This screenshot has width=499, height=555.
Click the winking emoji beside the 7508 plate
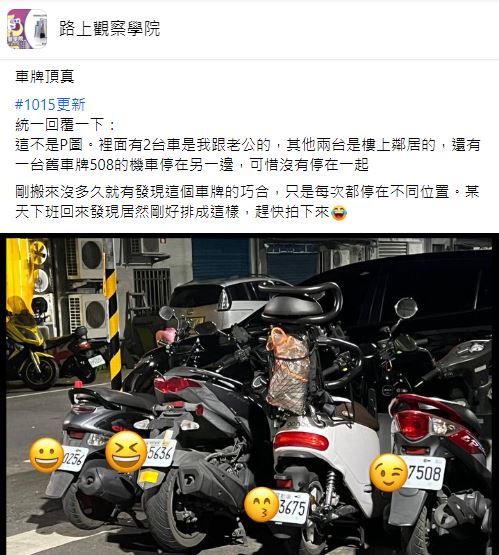pyautogui.click(x=389, y=473)
